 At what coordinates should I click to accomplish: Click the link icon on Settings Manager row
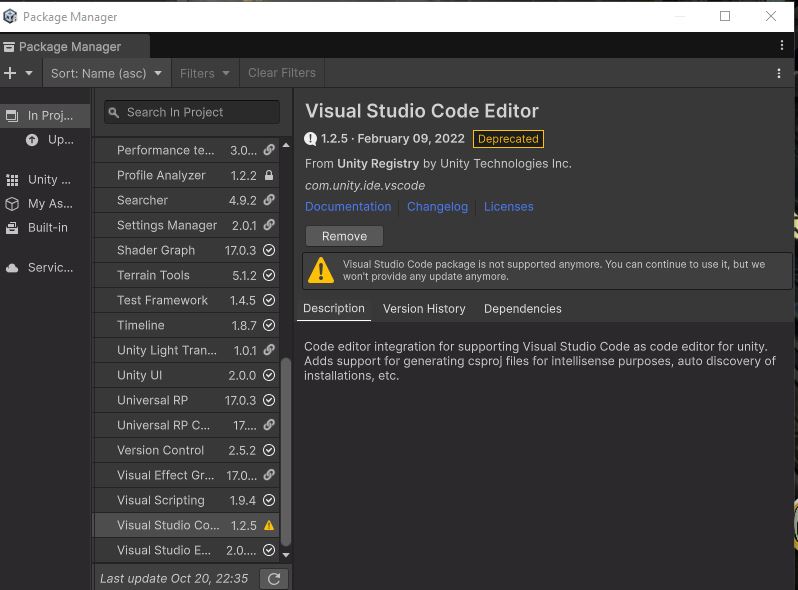pyautogui.click(x=269, y=225)
